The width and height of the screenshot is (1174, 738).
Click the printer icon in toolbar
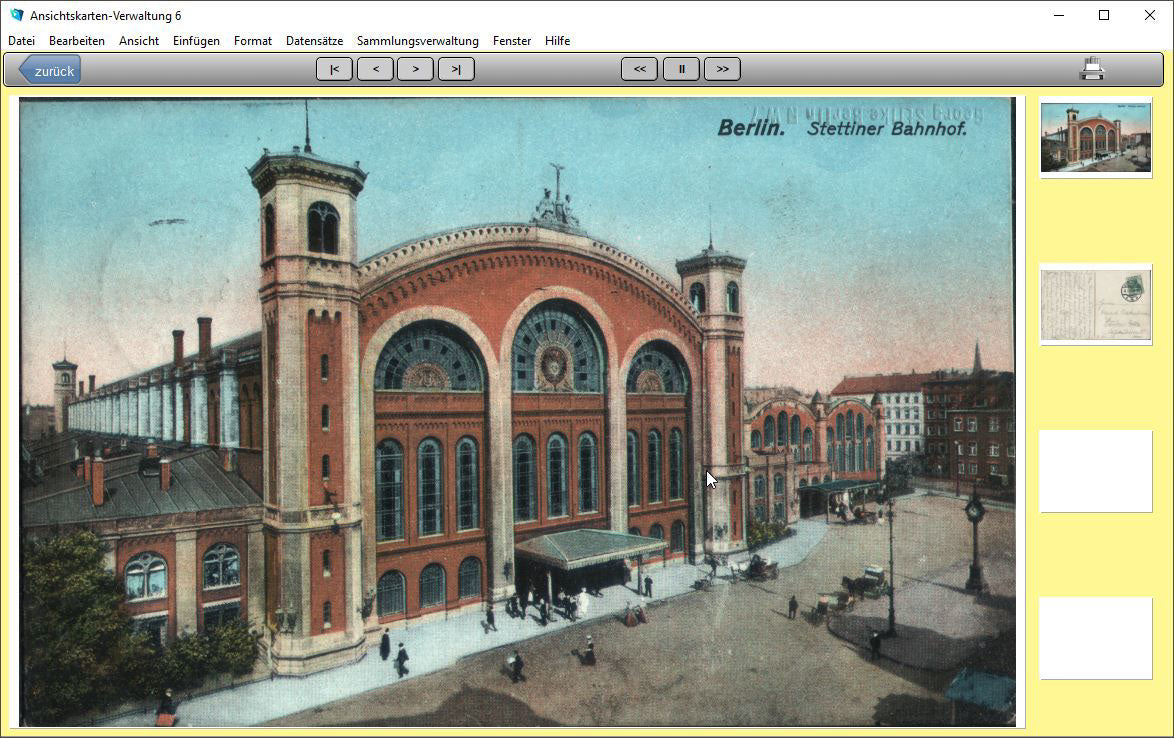pyautogui.click(x=1092, y=69)
